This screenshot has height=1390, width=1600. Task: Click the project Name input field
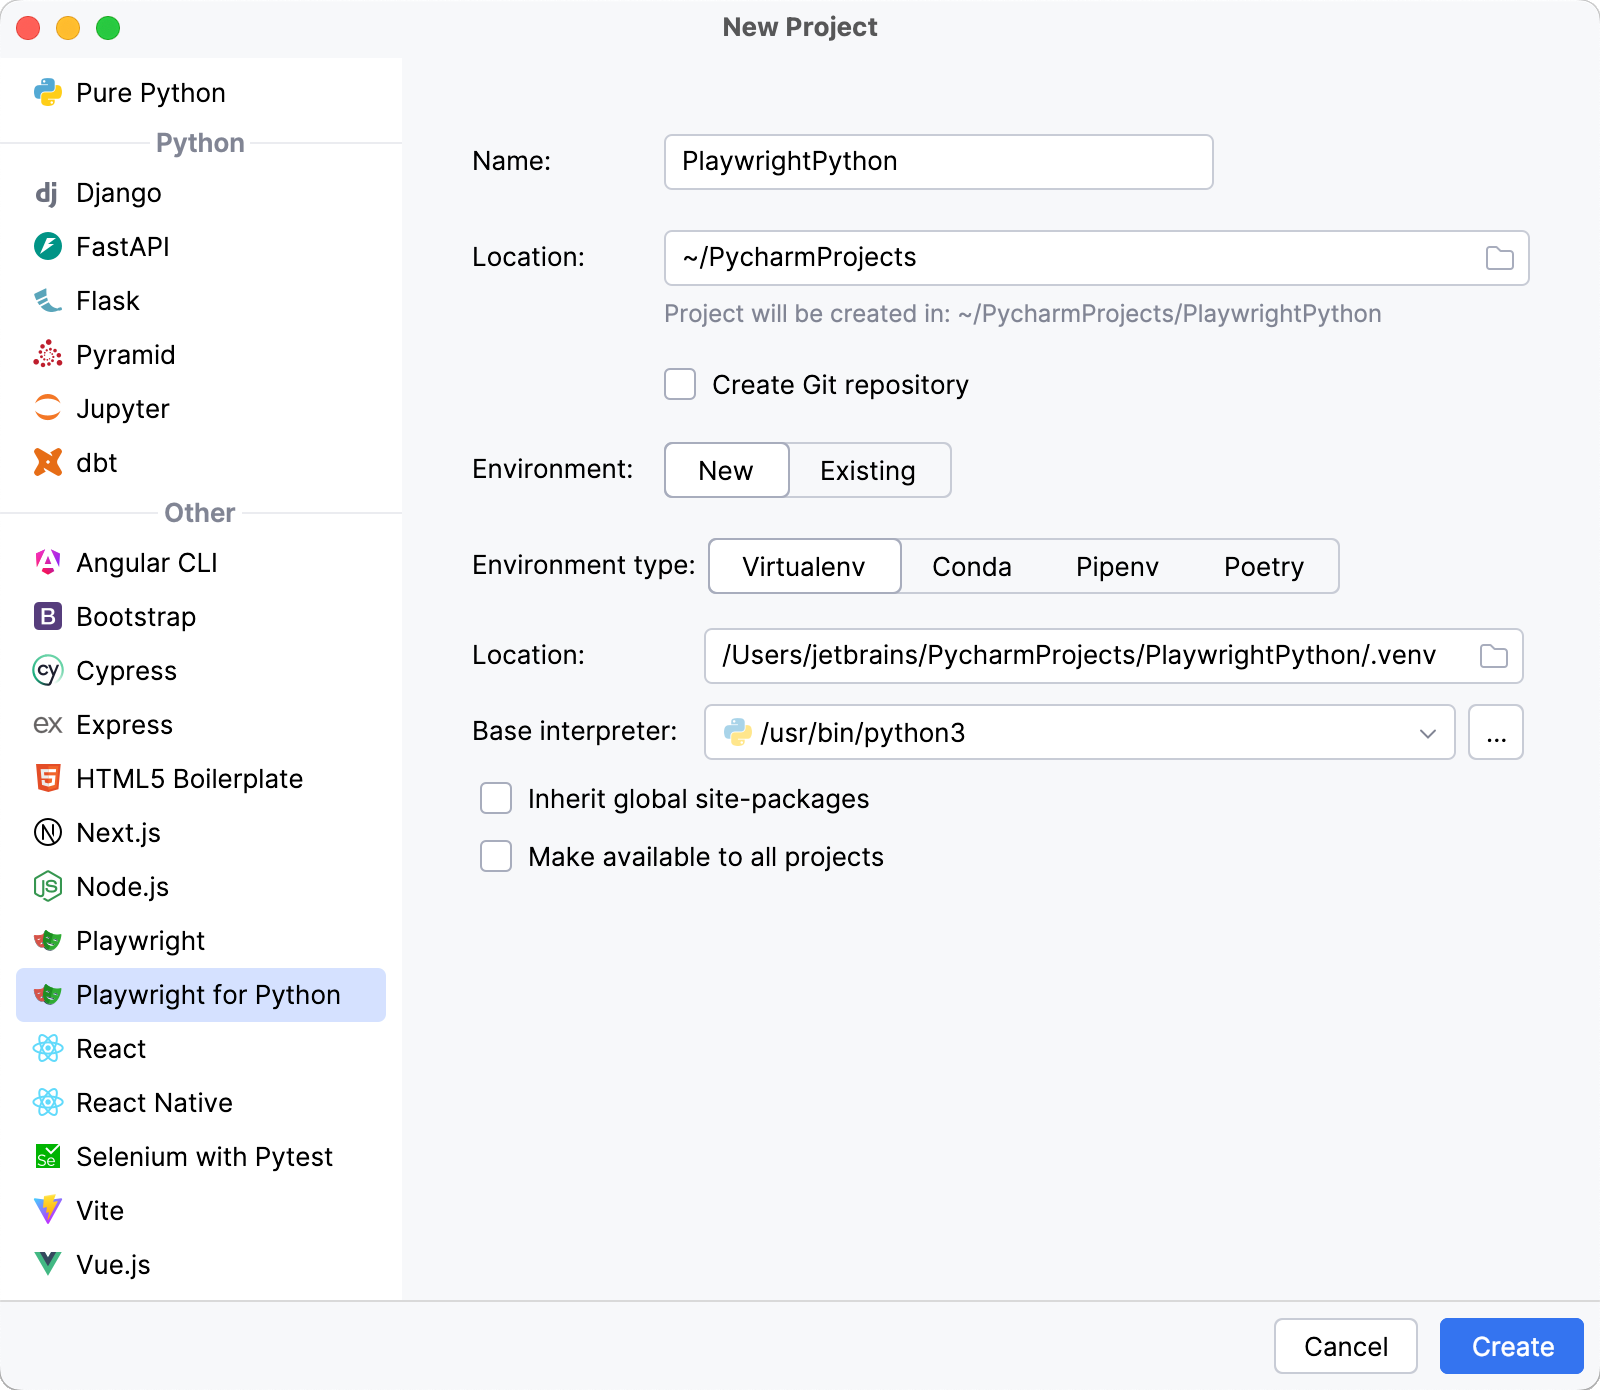[x=937, y=161]
